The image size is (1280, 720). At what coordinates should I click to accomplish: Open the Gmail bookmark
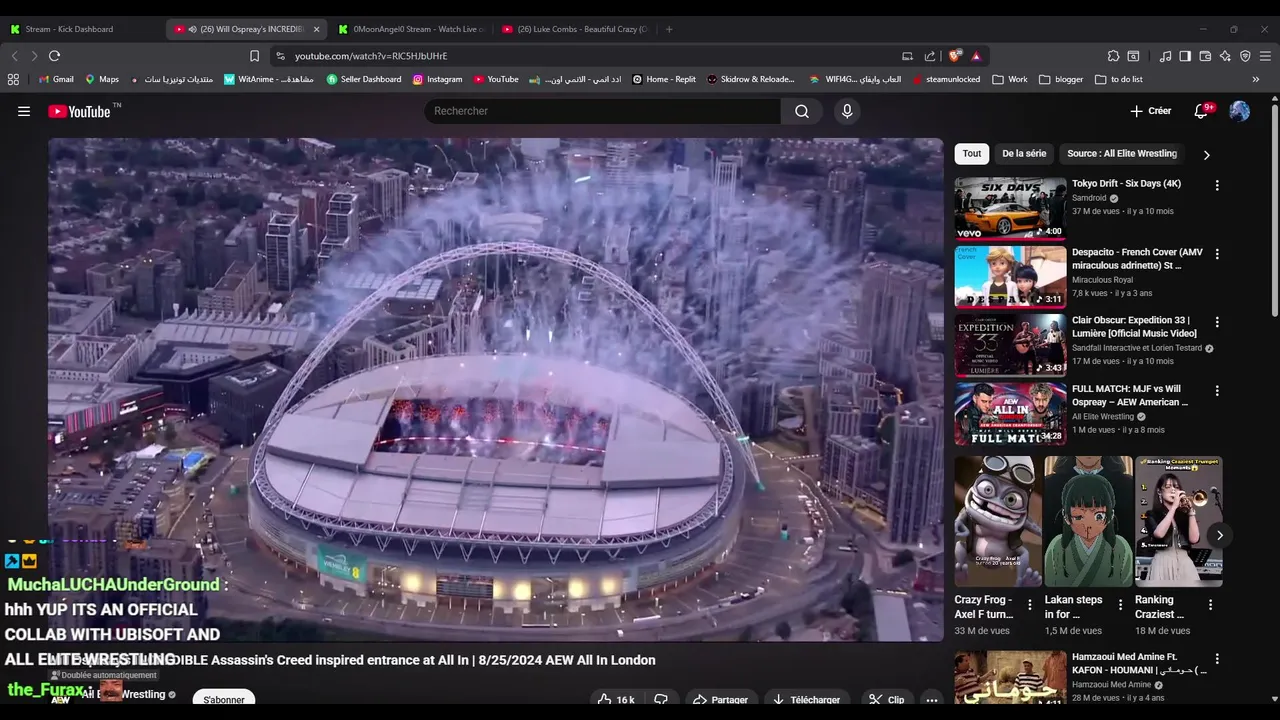[x=55, y=79]
